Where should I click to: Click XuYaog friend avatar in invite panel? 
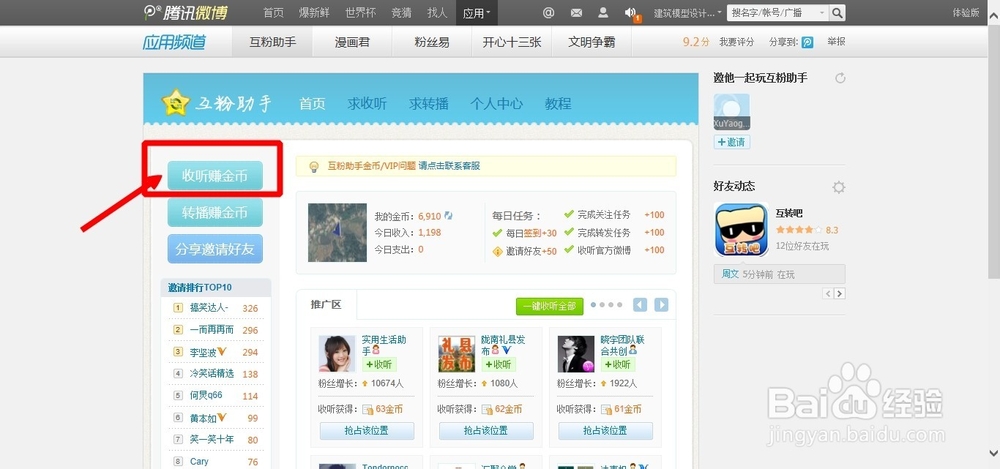click(x=732, y=112)
